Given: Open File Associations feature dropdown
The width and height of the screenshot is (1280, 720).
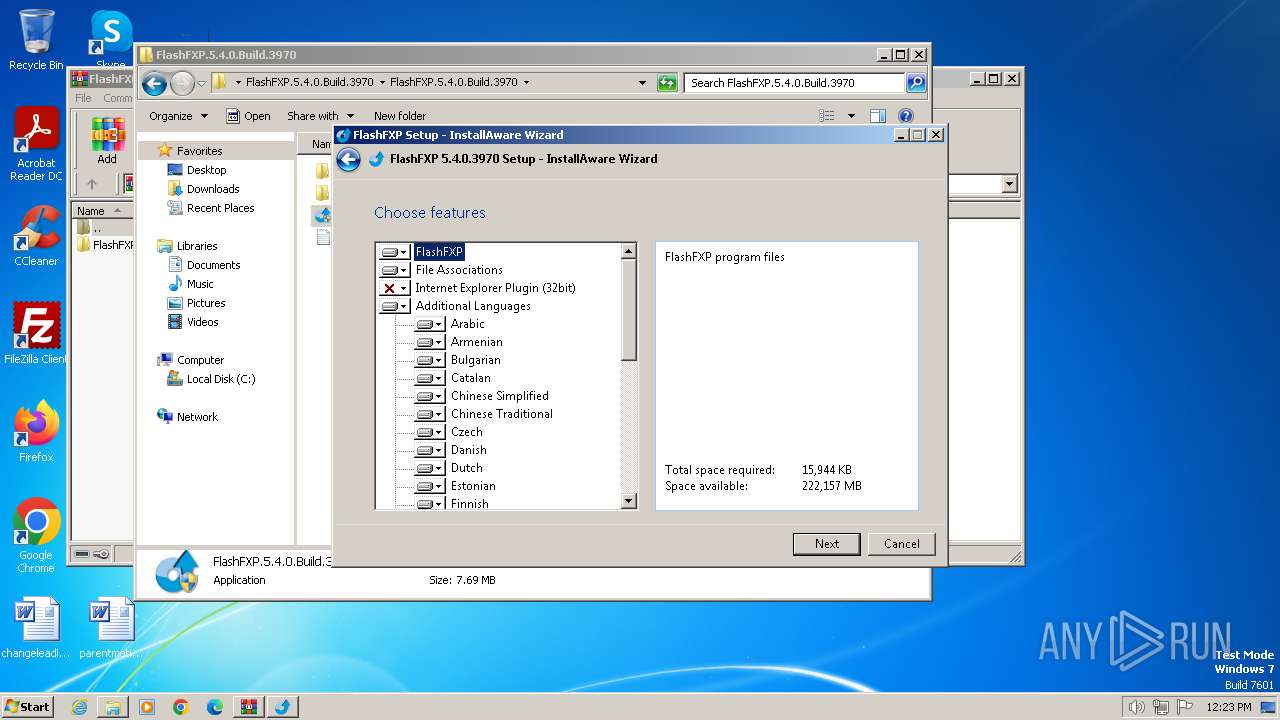Looking at the screenshot, I should [x=394, y=270].
